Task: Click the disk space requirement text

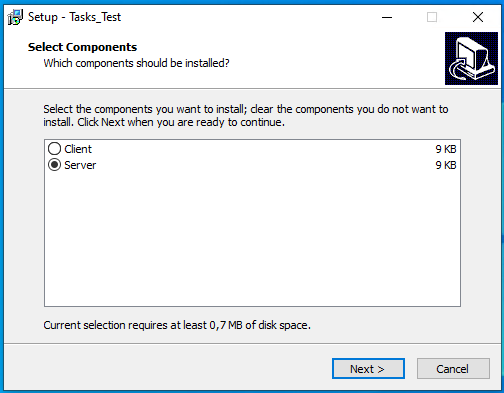Action: [x=177, y=325]
